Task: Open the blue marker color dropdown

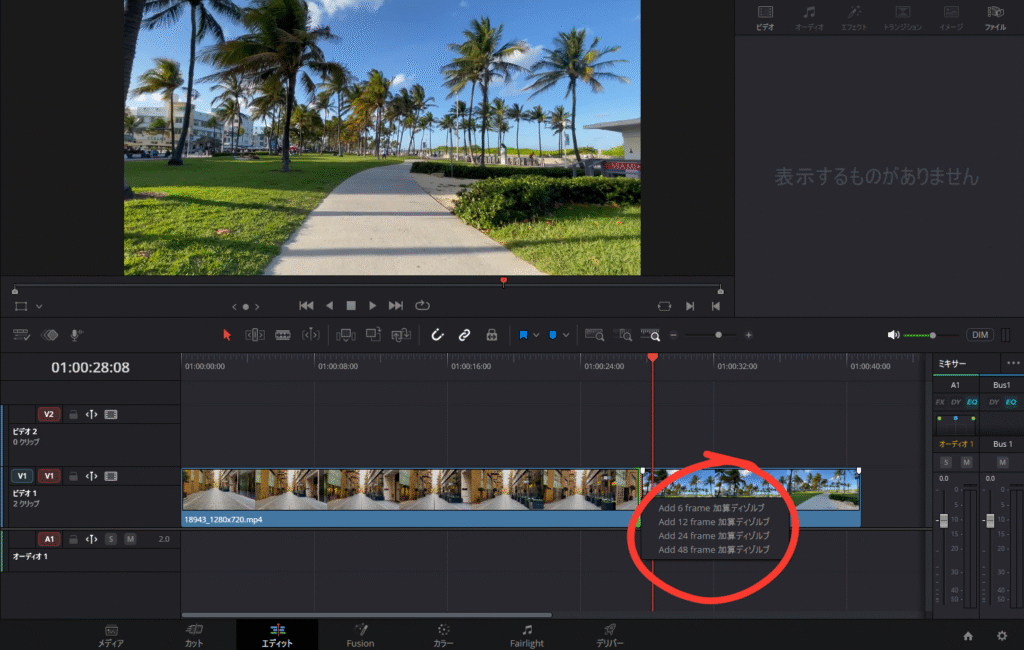Action: (566, 335)
